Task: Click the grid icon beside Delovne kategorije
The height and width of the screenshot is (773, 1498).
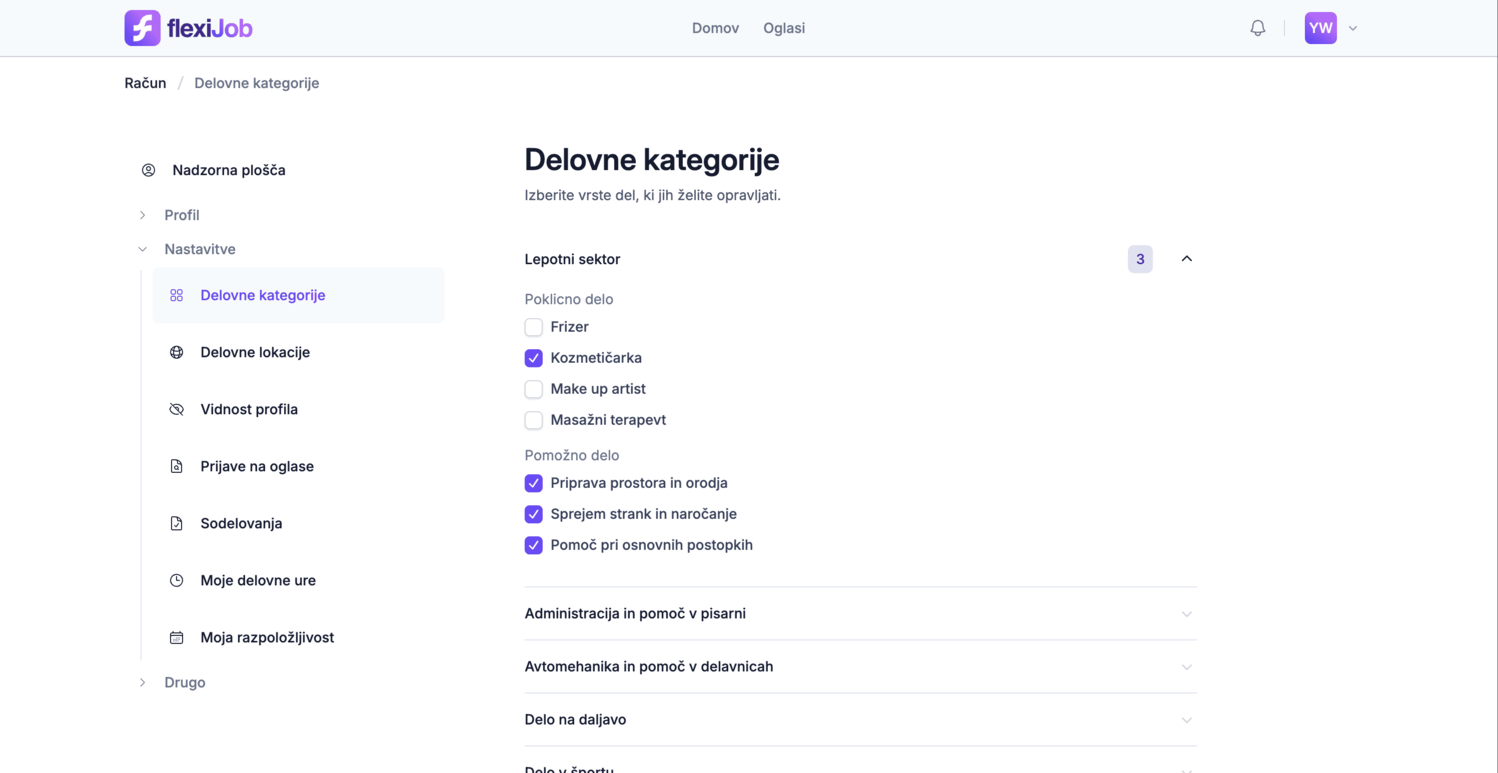Action: point(176,295)
